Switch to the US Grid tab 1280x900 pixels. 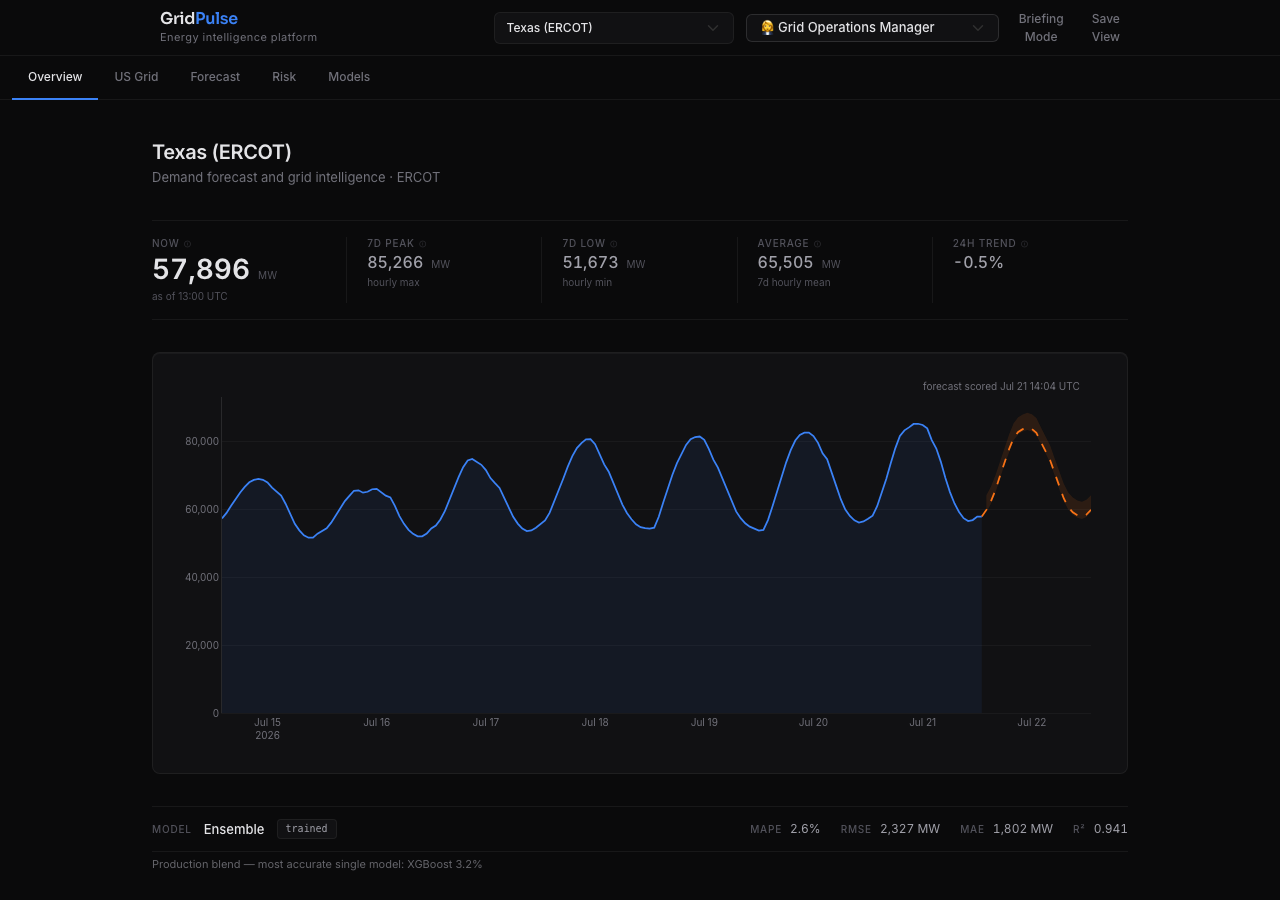[136, 77]
